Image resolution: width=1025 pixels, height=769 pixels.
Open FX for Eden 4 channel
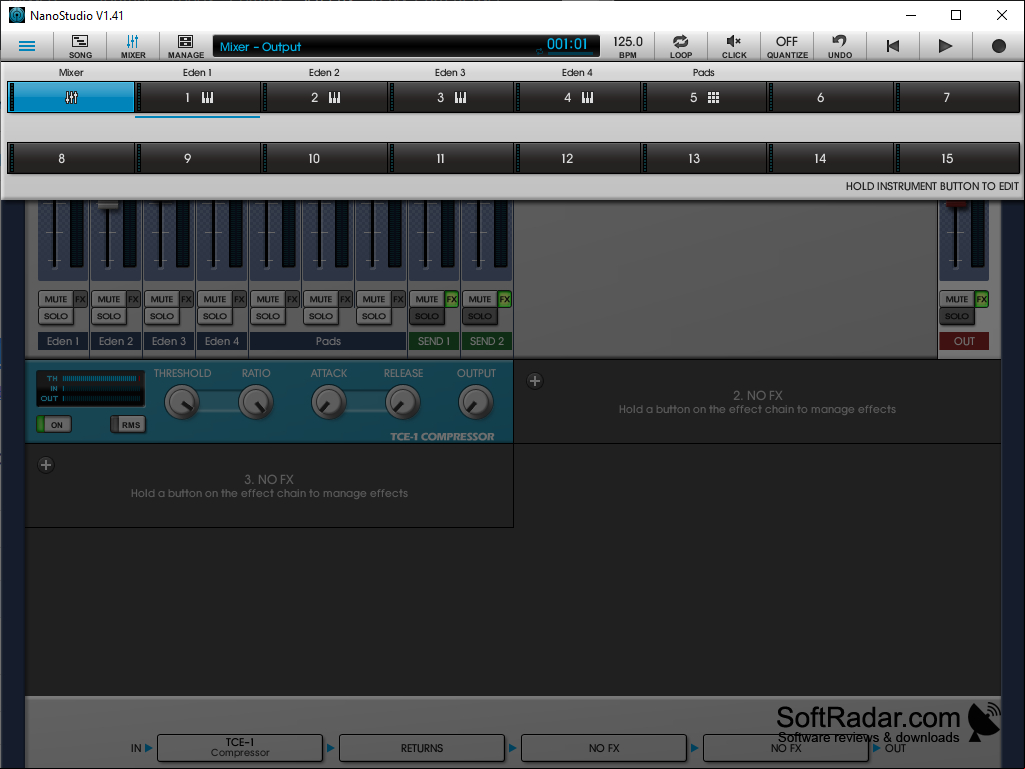click(x=239, y=299)
